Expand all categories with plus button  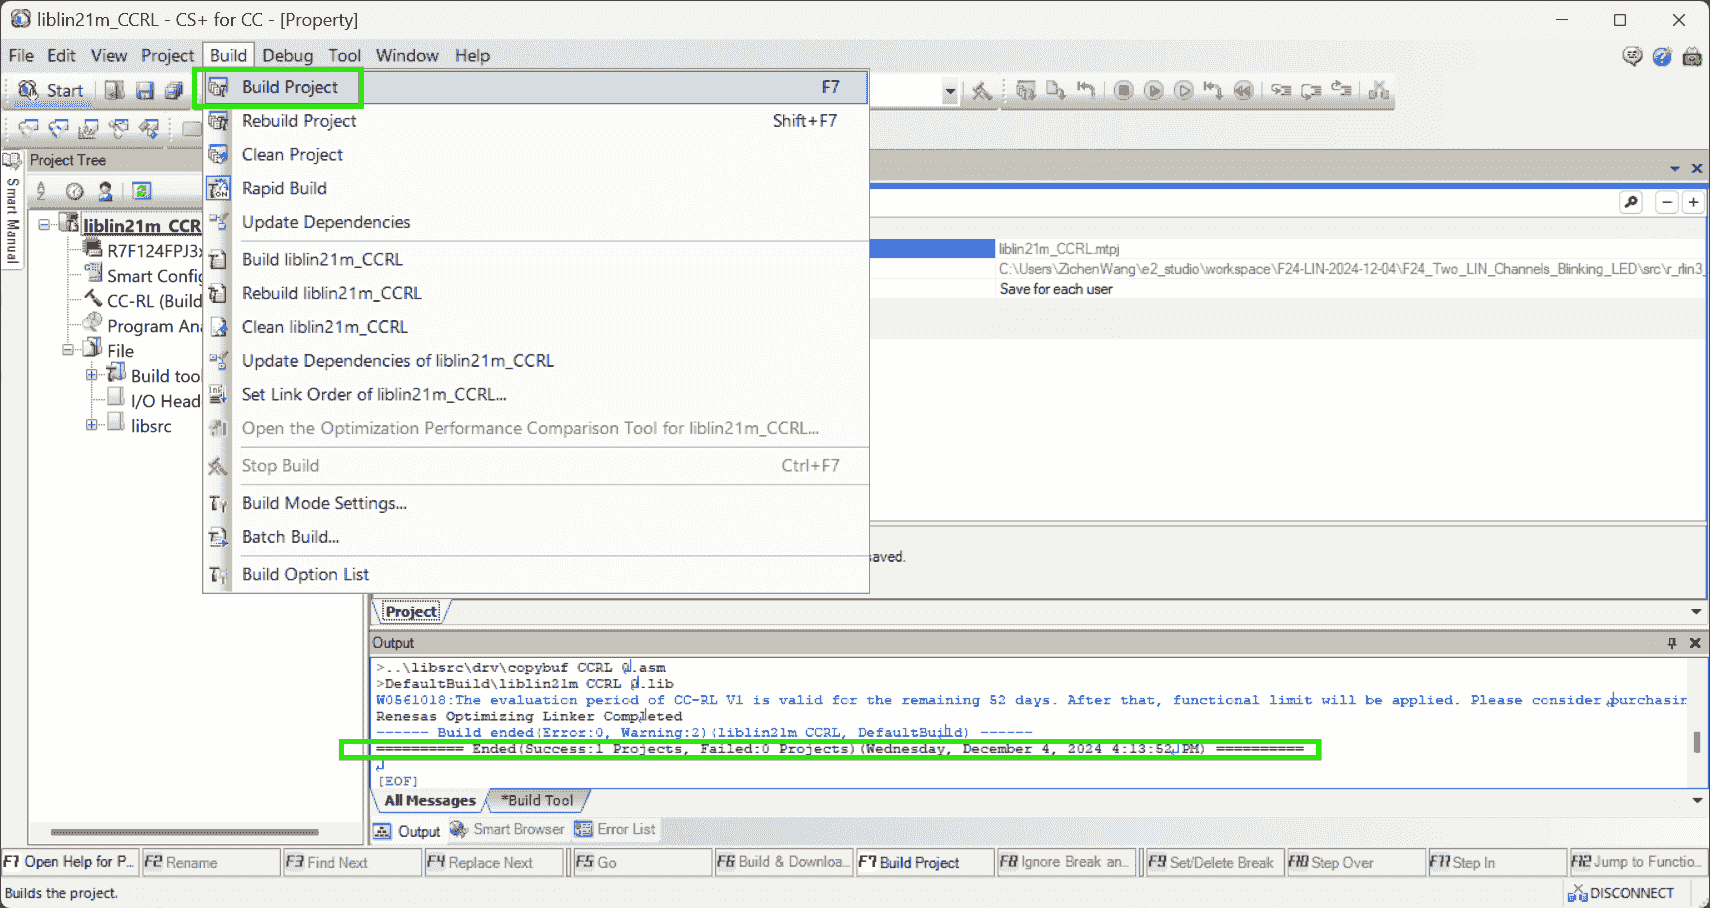[1693, 202]
